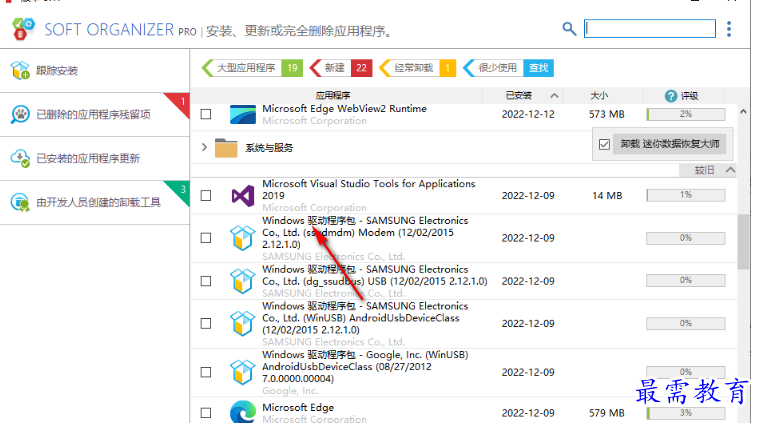Screen dimensions: 757x423
Task: Click the 评级 help question mark icon
Action: coord(671,96)
